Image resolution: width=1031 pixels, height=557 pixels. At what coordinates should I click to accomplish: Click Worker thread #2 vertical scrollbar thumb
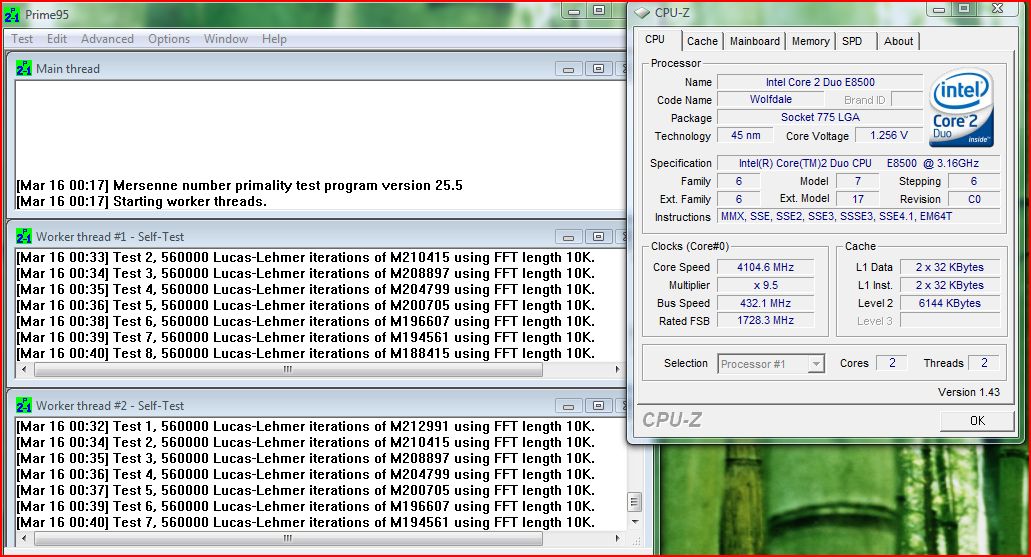635,502
